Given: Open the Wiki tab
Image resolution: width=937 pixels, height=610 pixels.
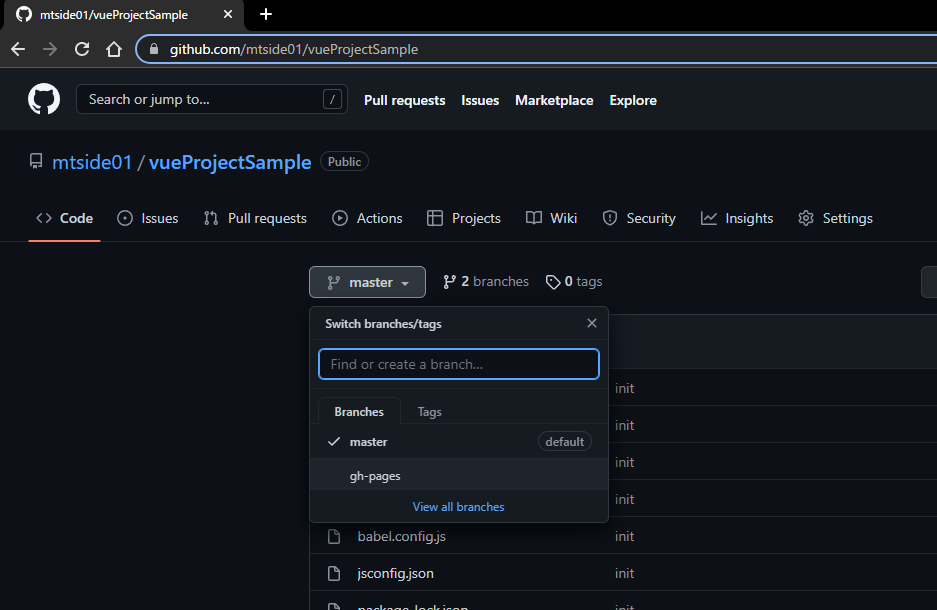Looking at the screenshot, I should [552, 219].
